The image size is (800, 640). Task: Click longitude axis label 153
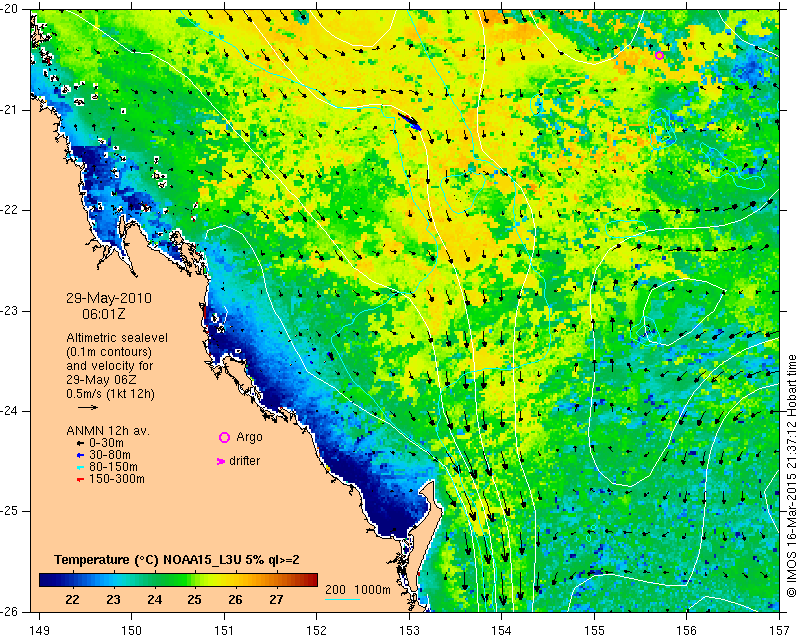coord(409,630)
